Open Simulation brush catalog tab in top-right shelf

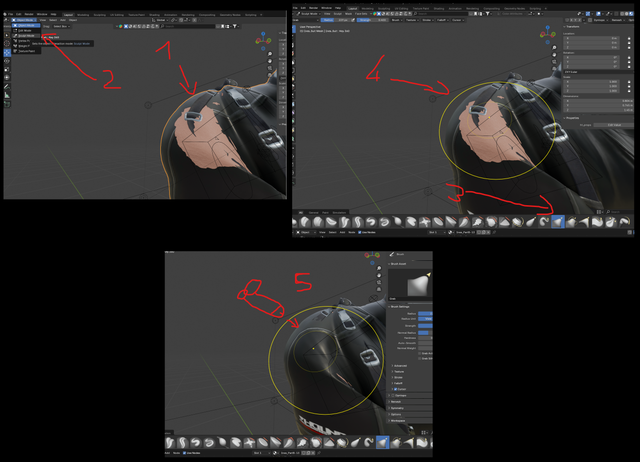click(x=339, y=212)
